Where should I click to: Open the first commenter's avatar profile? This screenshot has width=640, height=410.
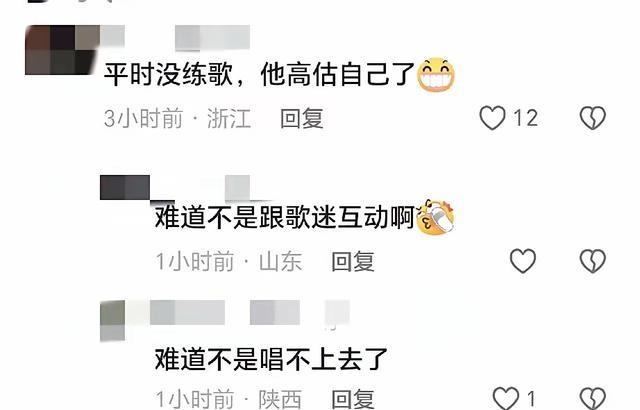click(x=62, y=50)
